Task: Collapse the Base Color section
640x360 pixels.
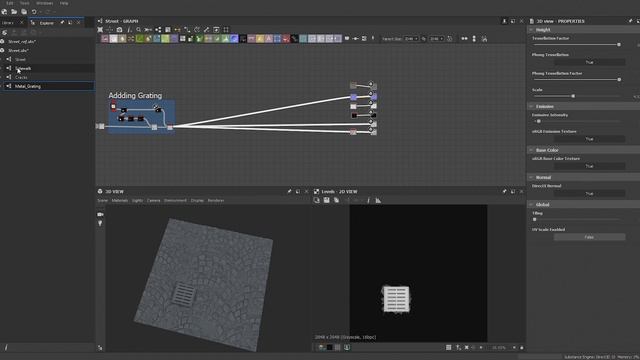Action: tap(531, 150)
